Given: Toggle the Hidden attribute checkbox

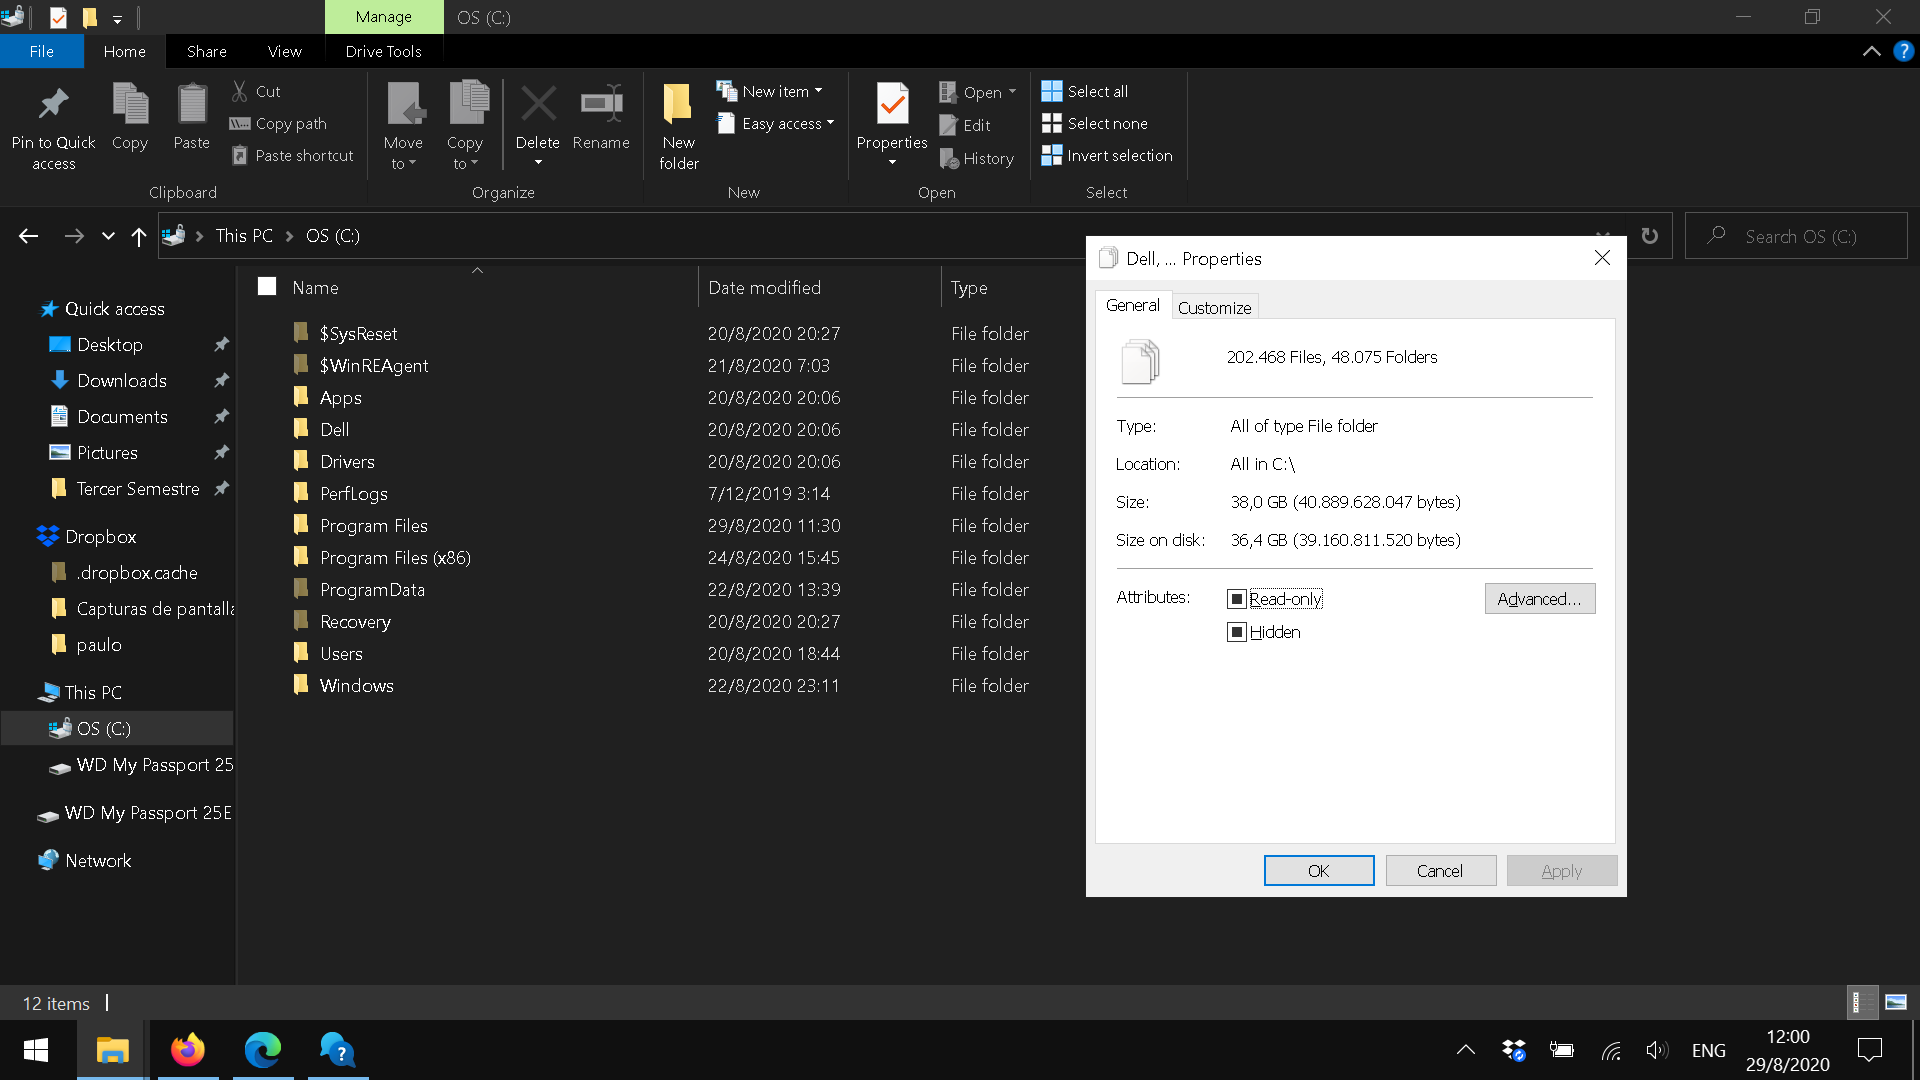Looking at the screenshot, I should (1237, 632).
